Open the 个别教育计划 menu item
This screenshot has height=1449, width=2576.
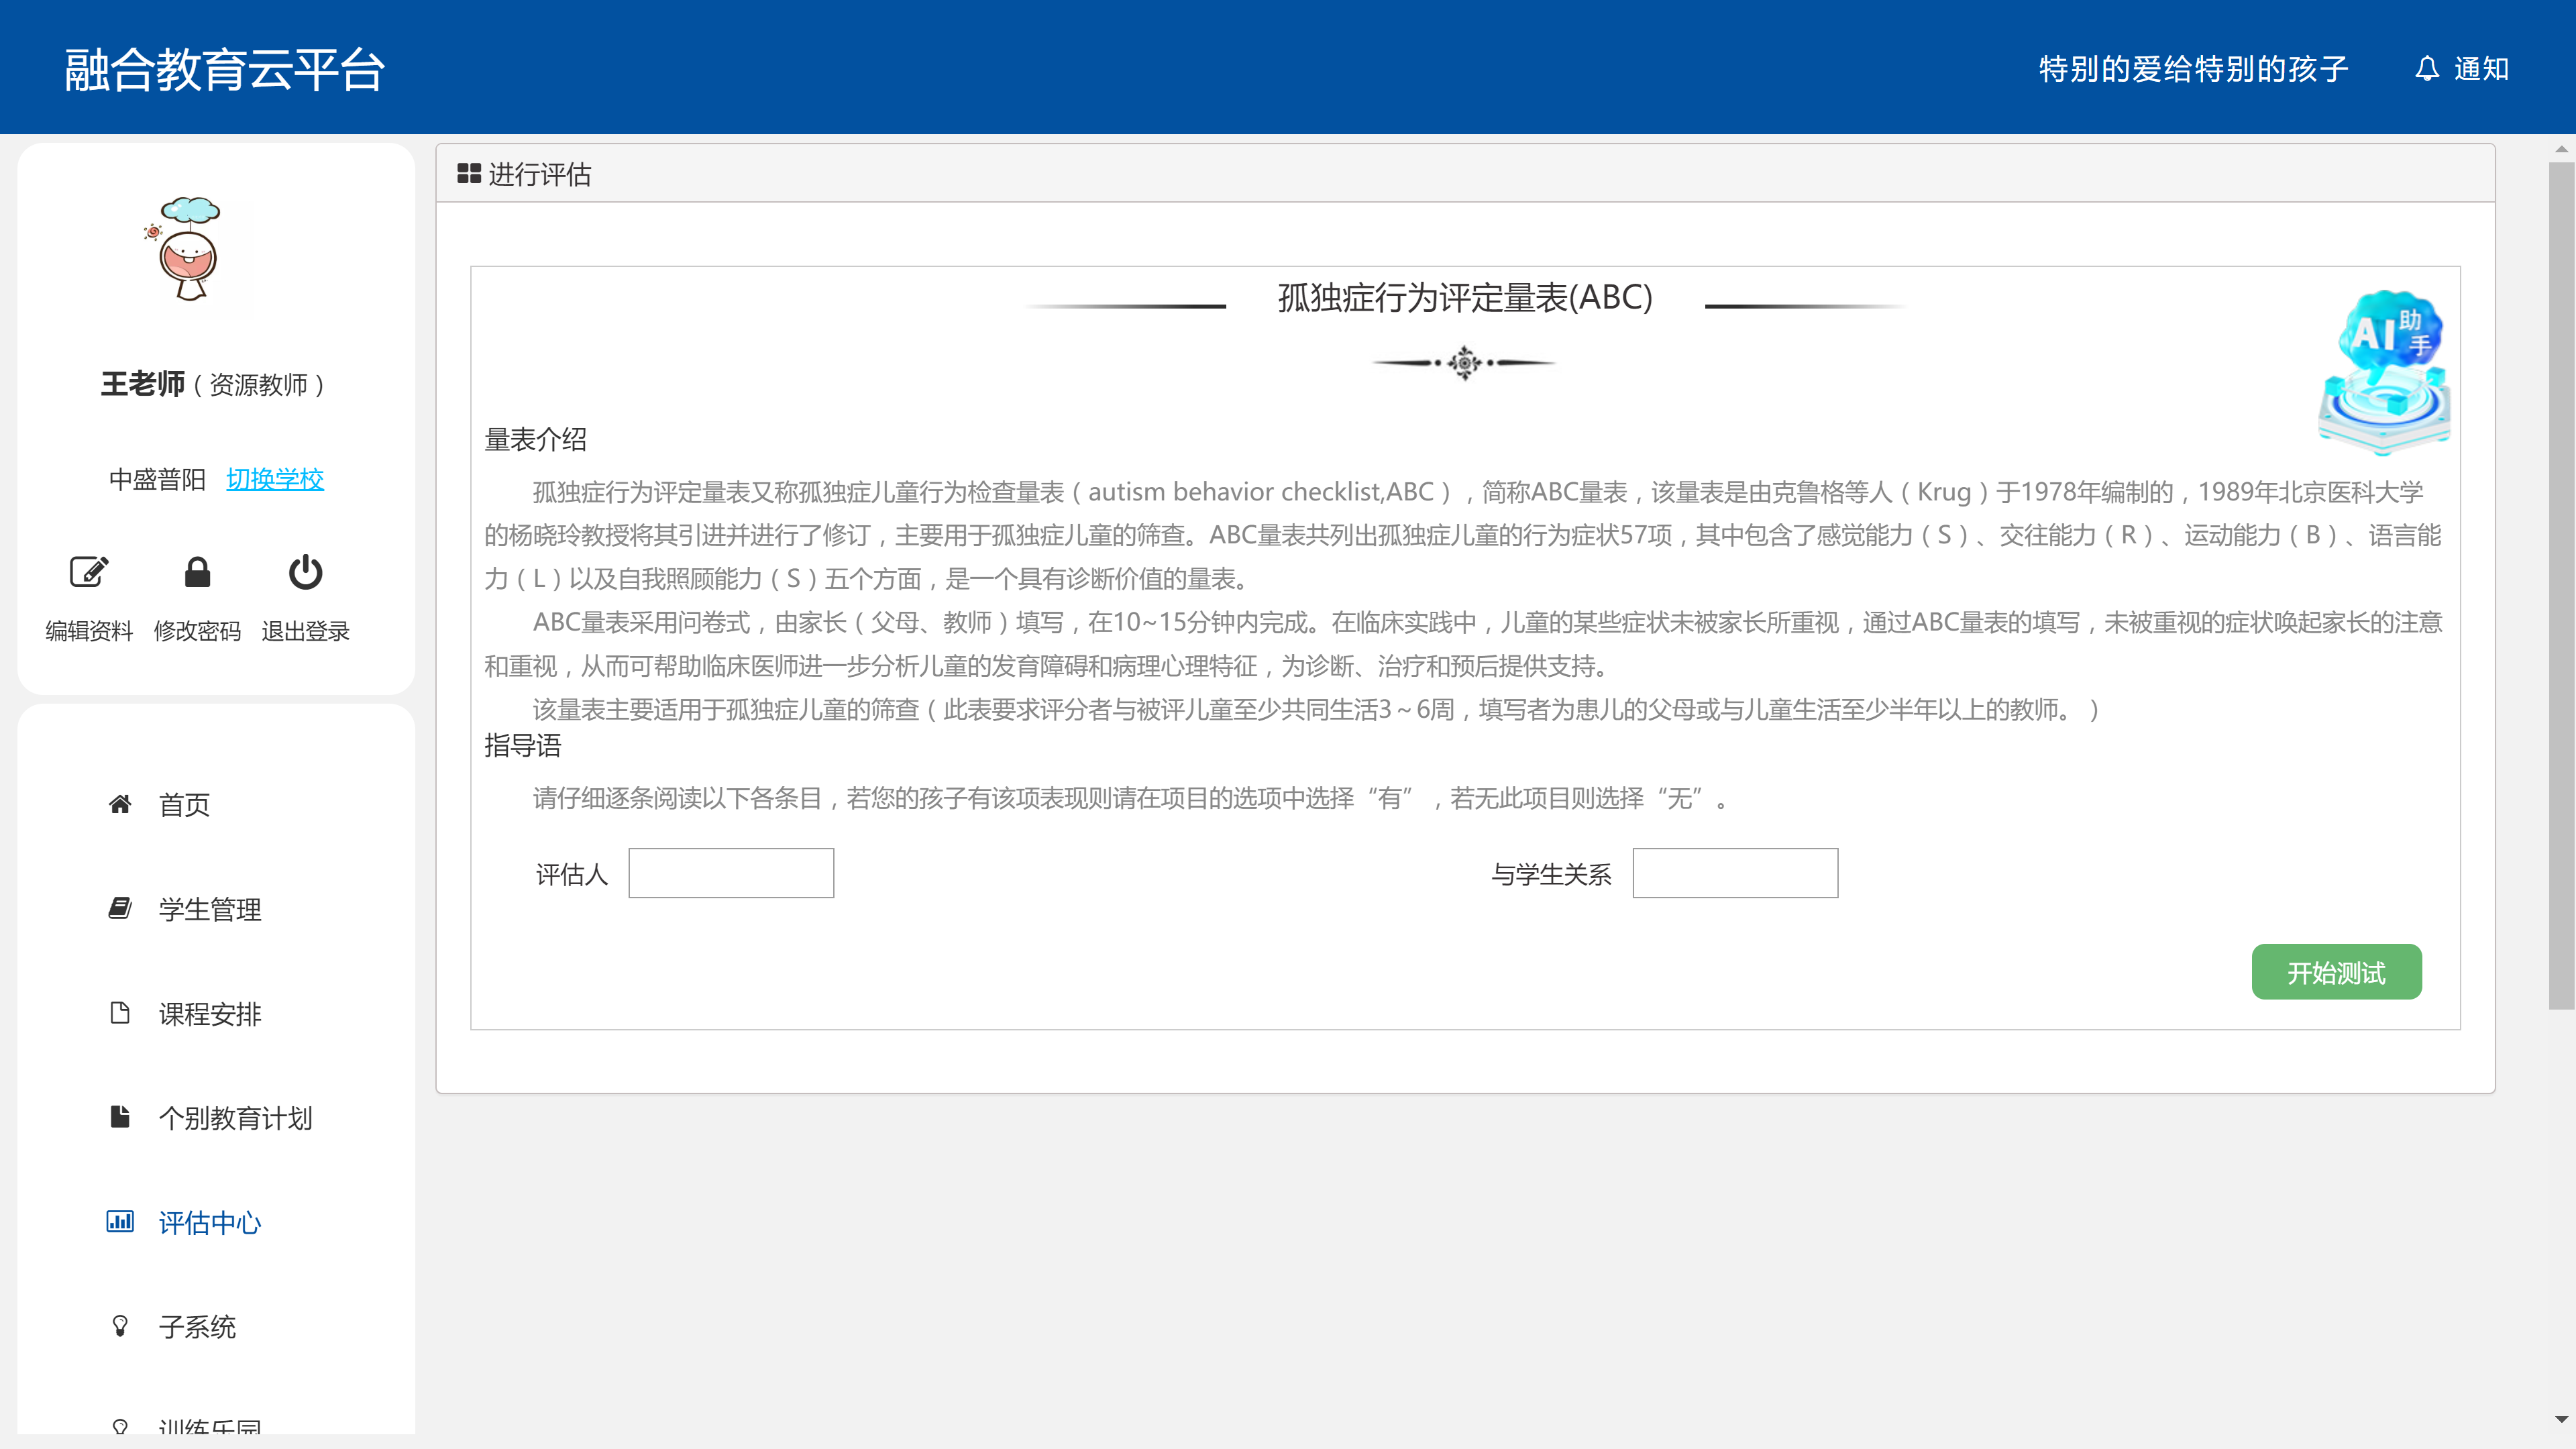(235, 1118)
